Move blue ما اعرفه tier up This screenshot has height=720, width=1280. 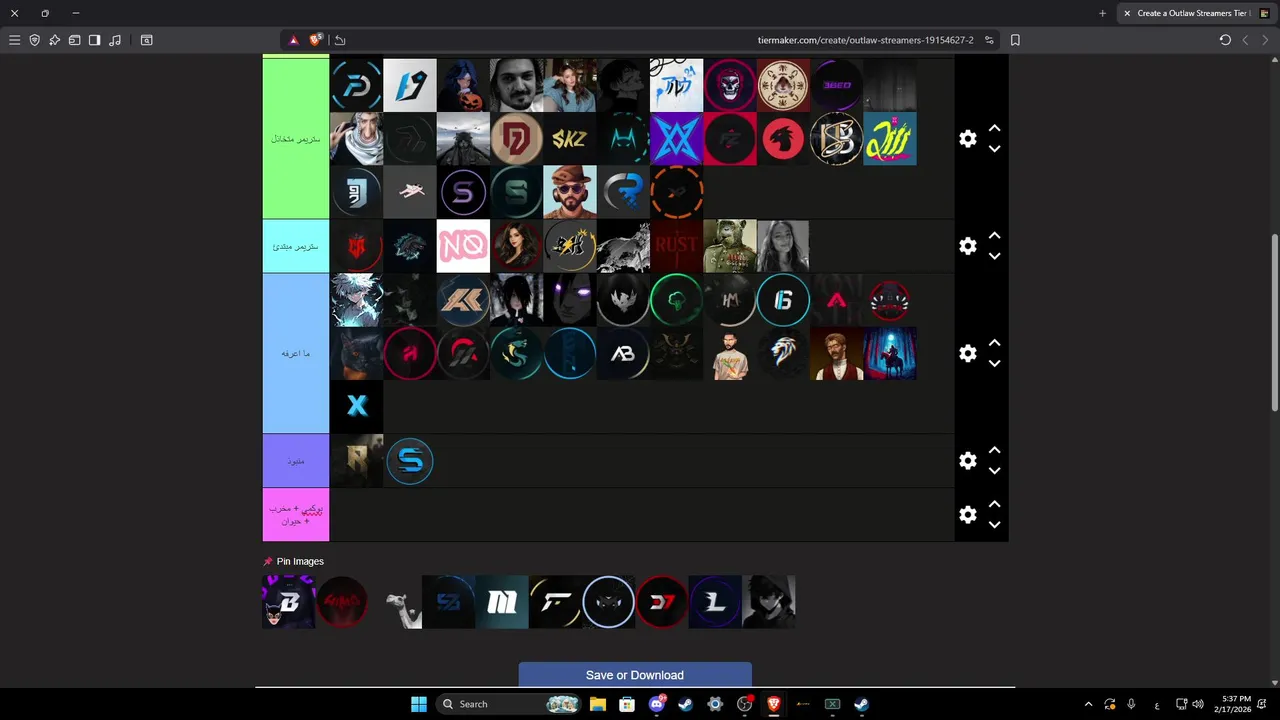tap(994, 343)
